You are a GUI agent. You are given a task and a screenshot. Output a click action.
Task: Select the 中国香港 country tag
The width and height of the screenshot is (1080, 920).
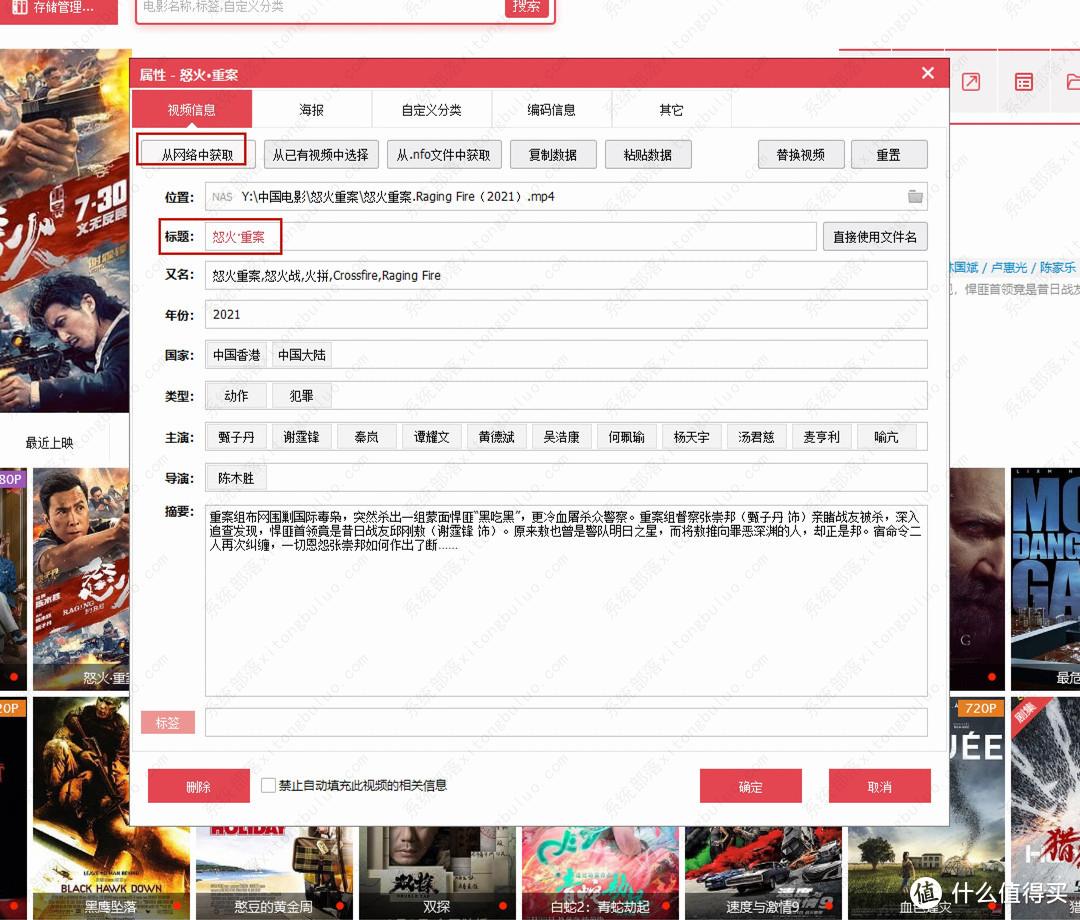pyautogui.click(x=236, y=355)
